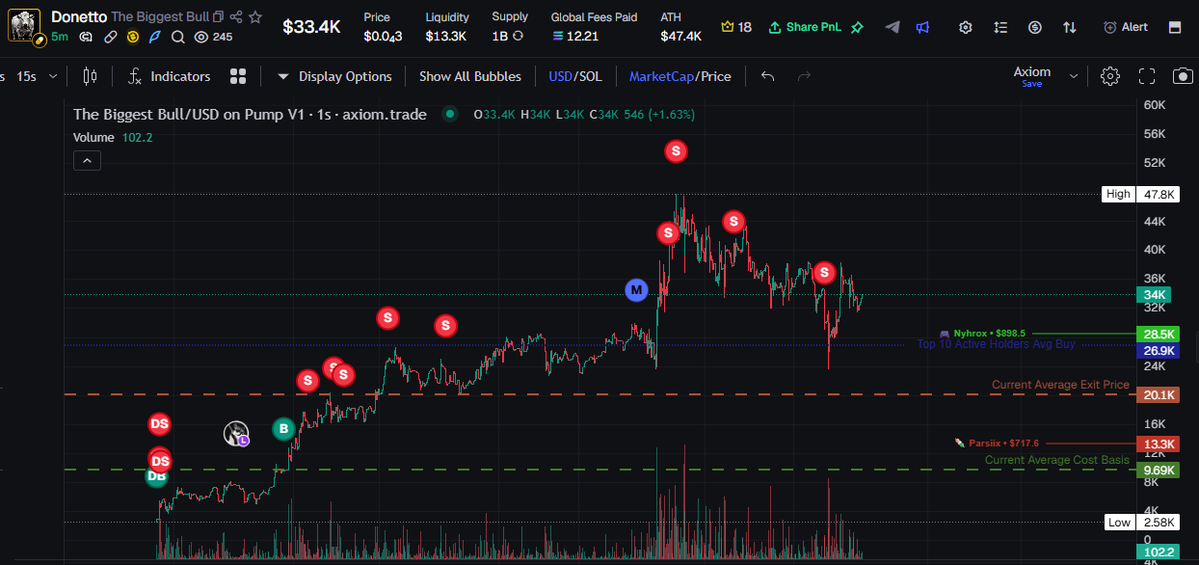Take a chart snapshot with camera icon
This screenshot has height=565, width=1199.
(x=1183, y=76)
